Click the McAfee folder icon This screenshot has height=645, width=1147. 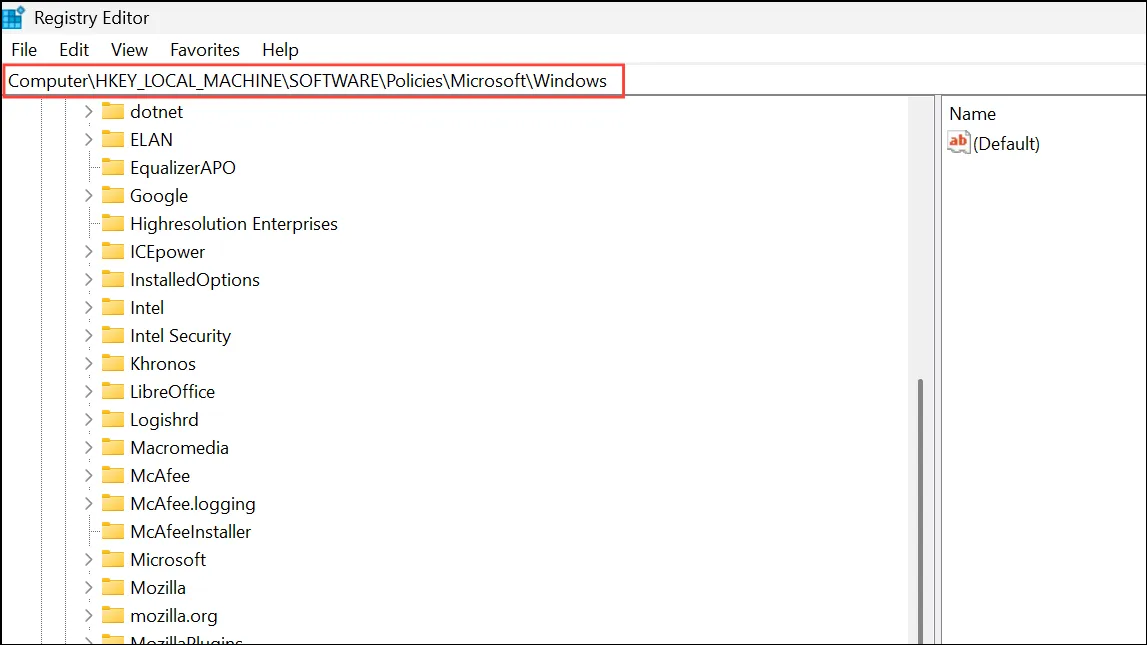coord(113,475)
